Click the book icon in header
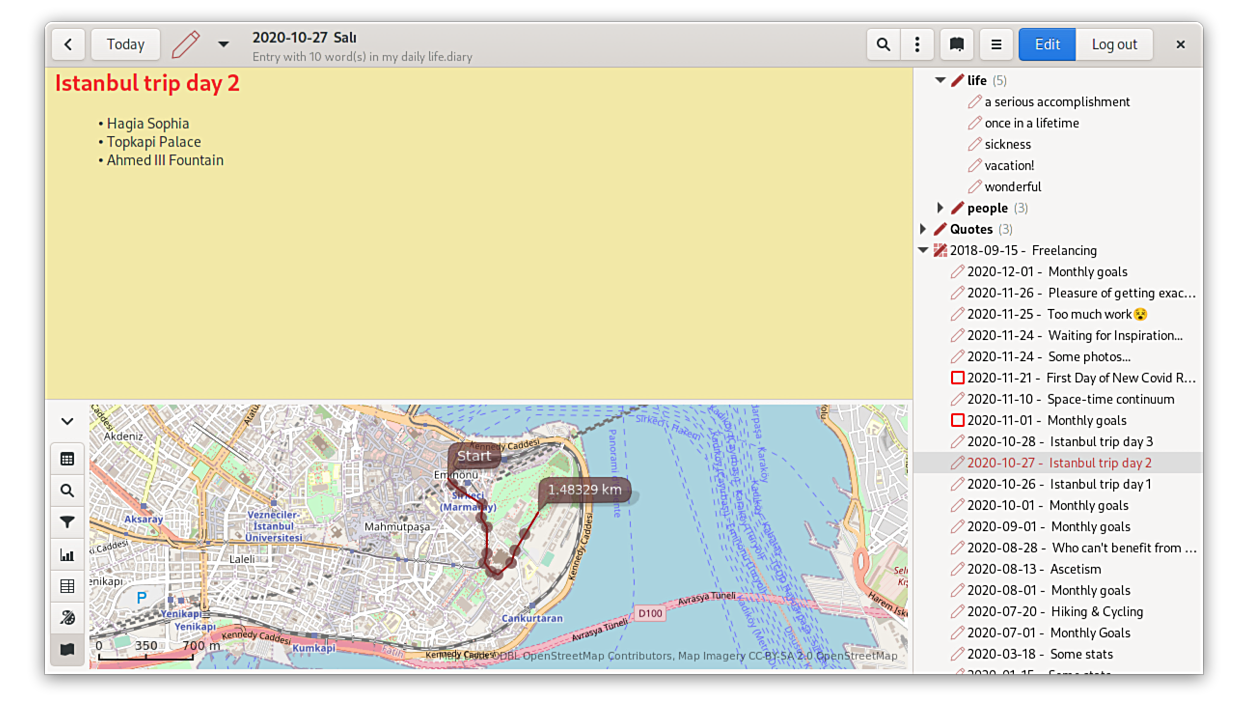 tap(957, 44)
